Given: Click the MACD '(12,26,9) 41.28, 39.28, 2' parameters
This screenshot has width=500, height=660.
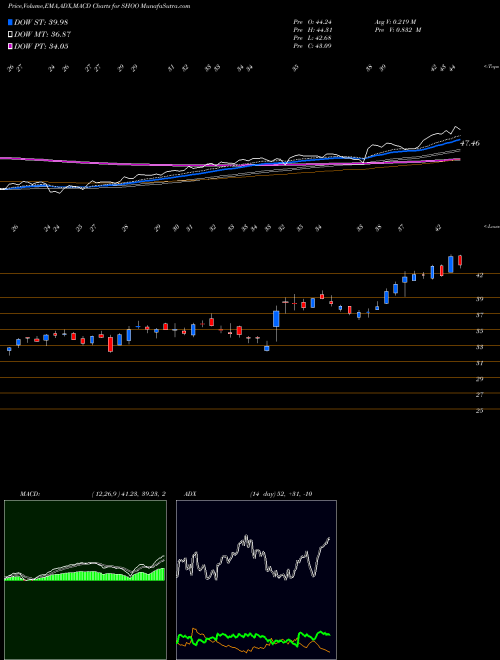Looking at the screenshot, I should click(x=128, y=494).
